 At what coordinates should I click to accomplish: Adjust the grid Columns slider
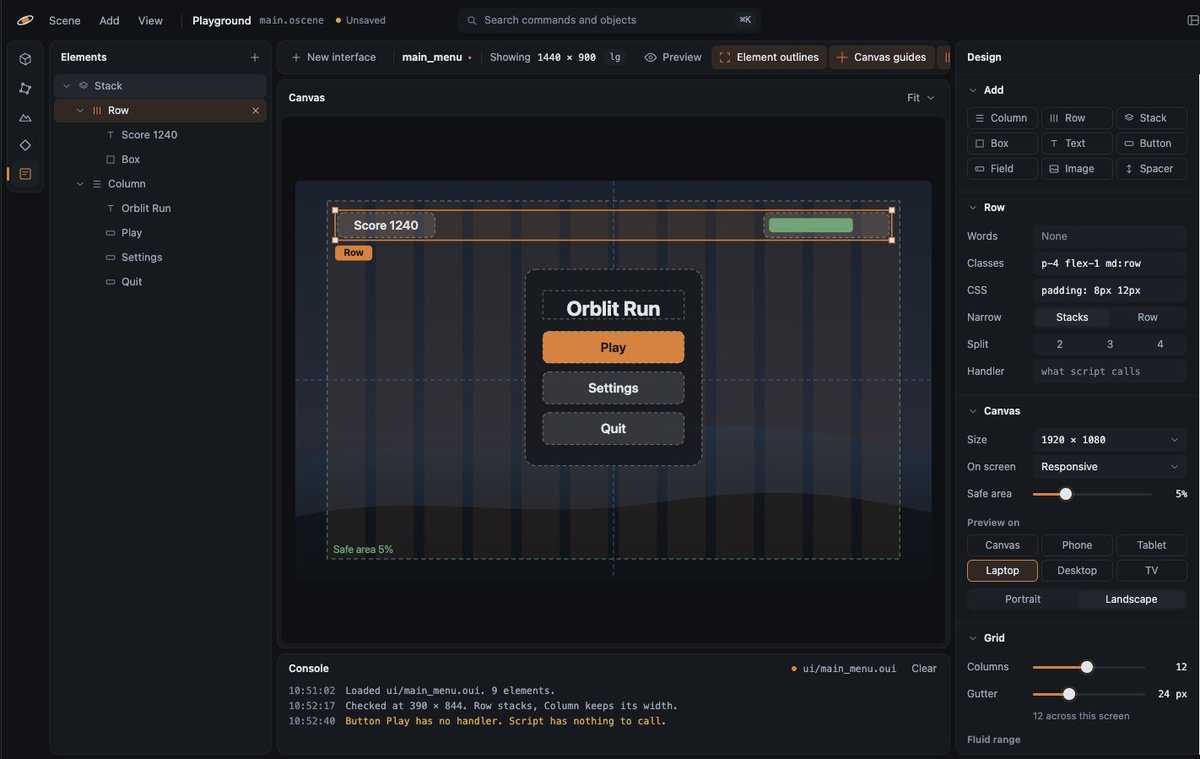tap(1087, 667)
